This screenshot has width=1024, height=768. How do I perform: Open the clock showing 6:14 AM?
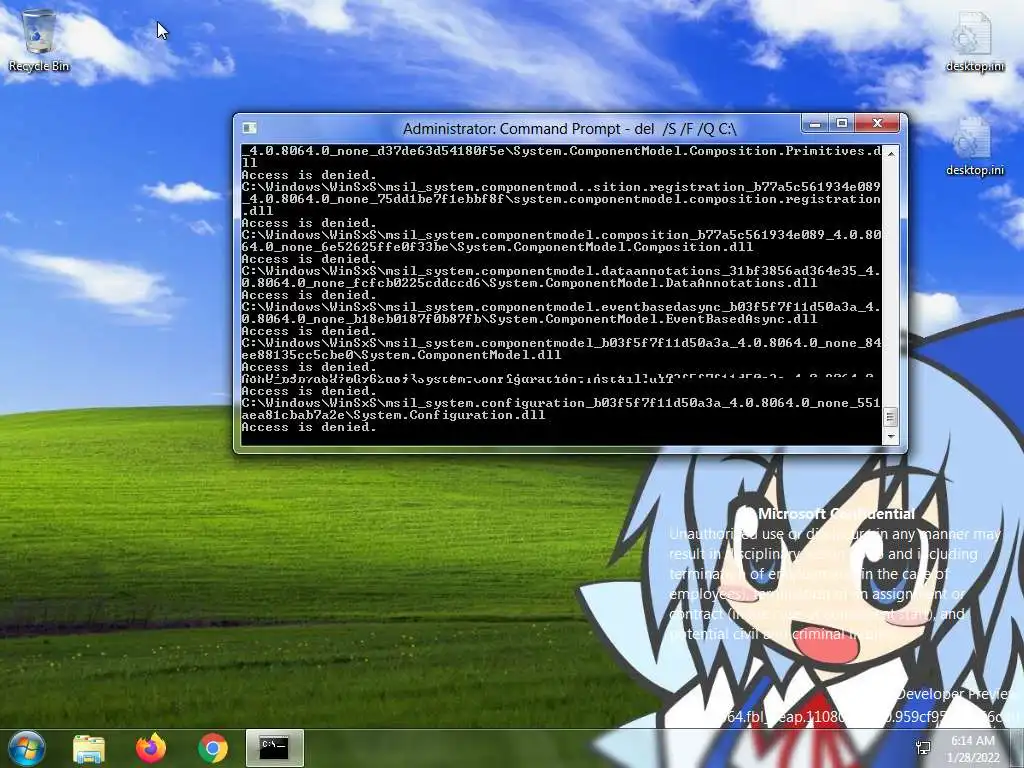[972, 741]
